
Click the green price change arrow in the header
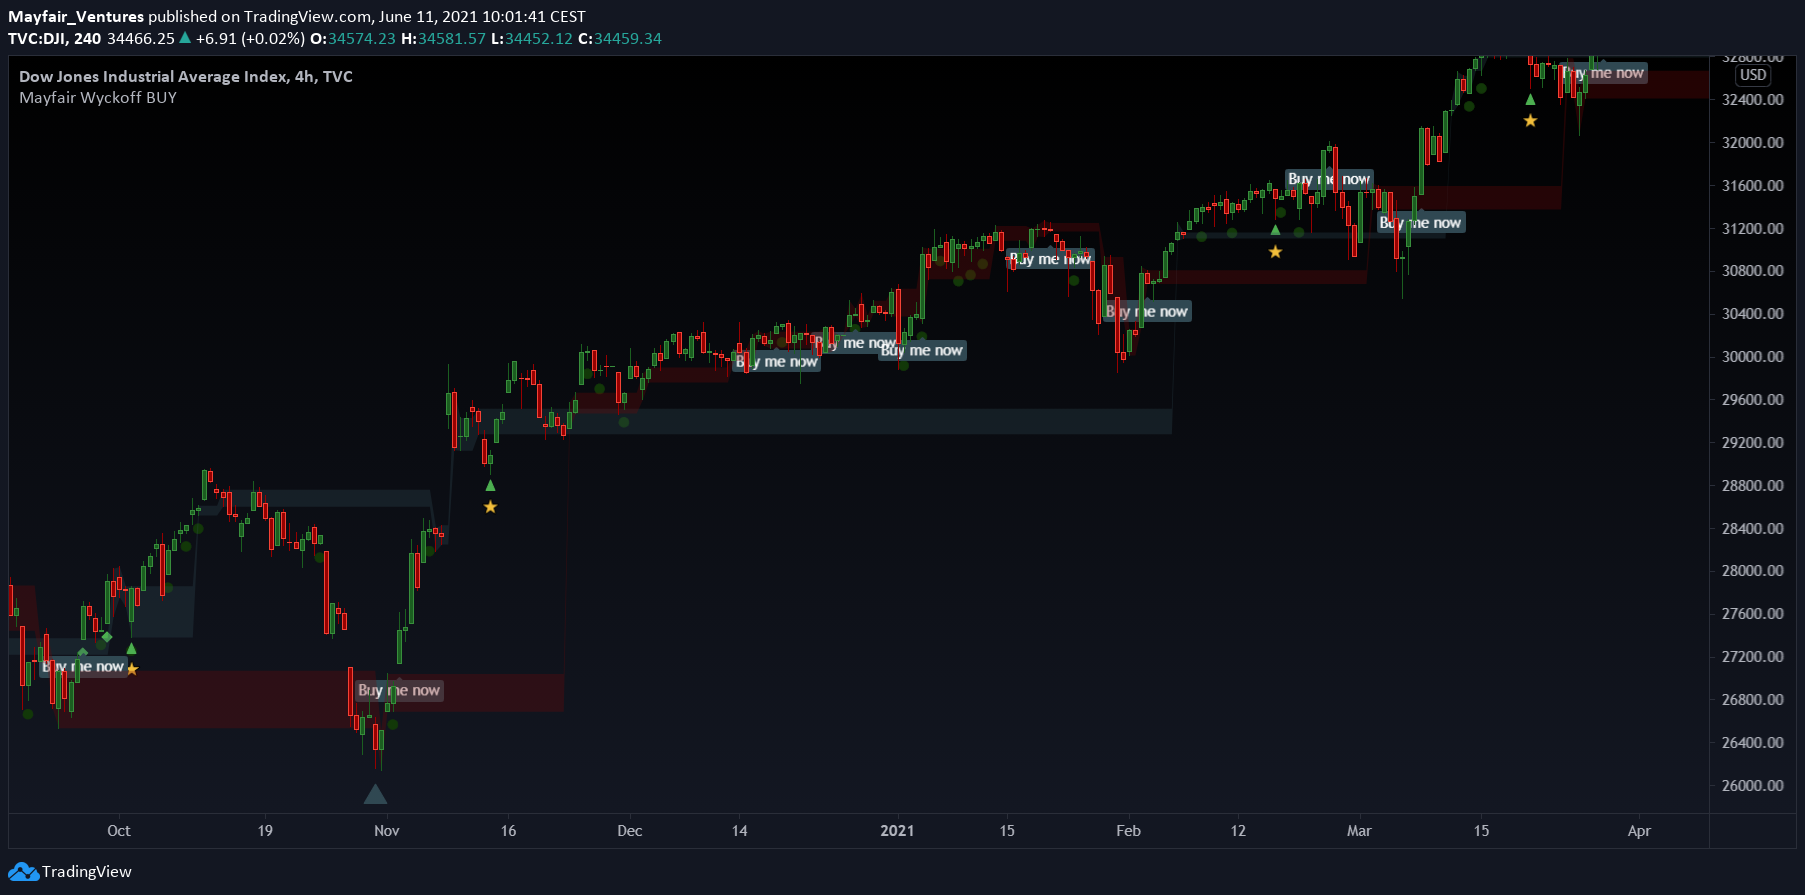[185, 38]
